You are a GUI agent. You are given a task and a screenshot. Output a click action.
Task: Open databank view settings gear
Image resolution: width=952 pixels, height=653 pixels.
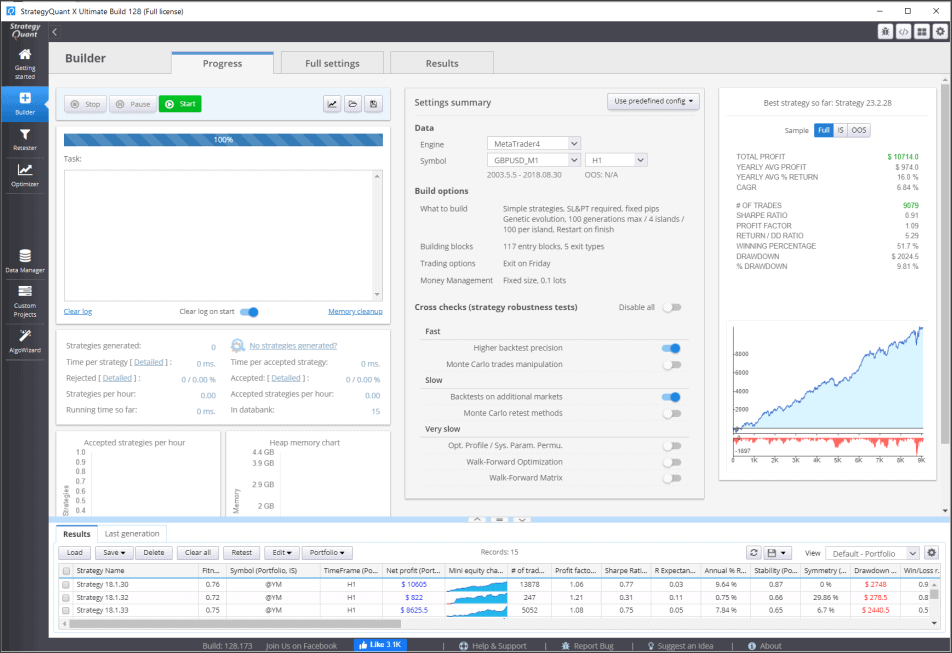point(932,553)
